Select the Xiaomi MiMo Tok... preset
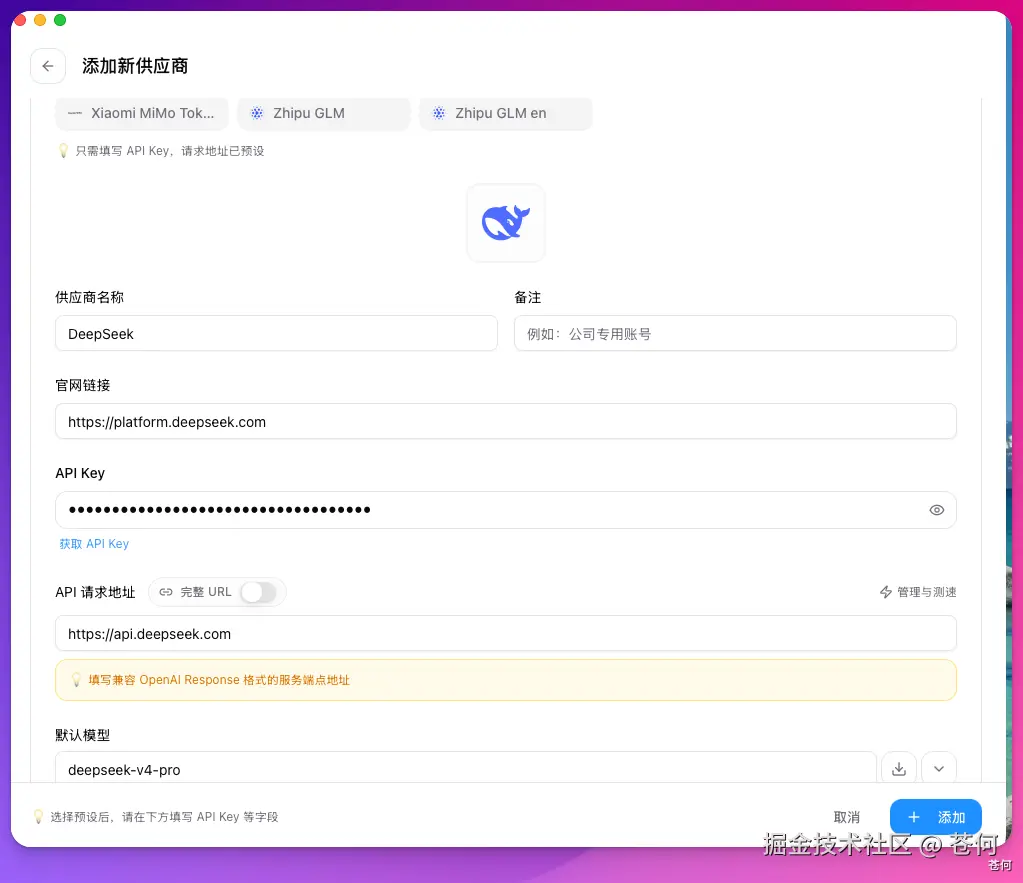The height and width of the screenshot is (883, 1023). click(142, 114)
